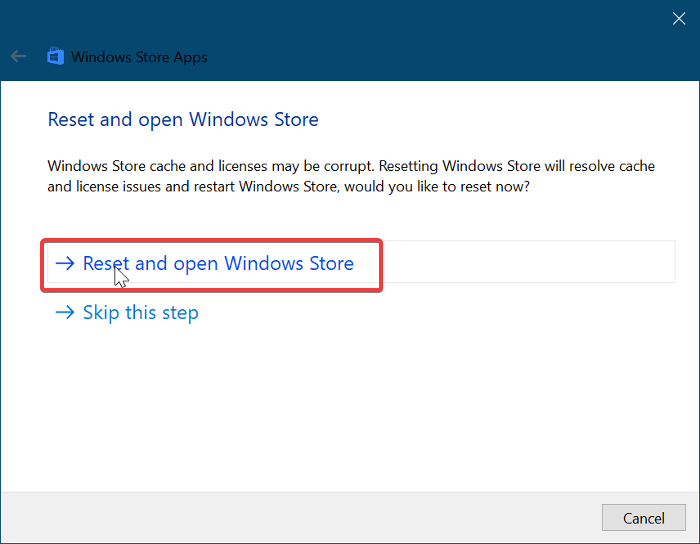Select the "Skip this step" link

(140, 313)
